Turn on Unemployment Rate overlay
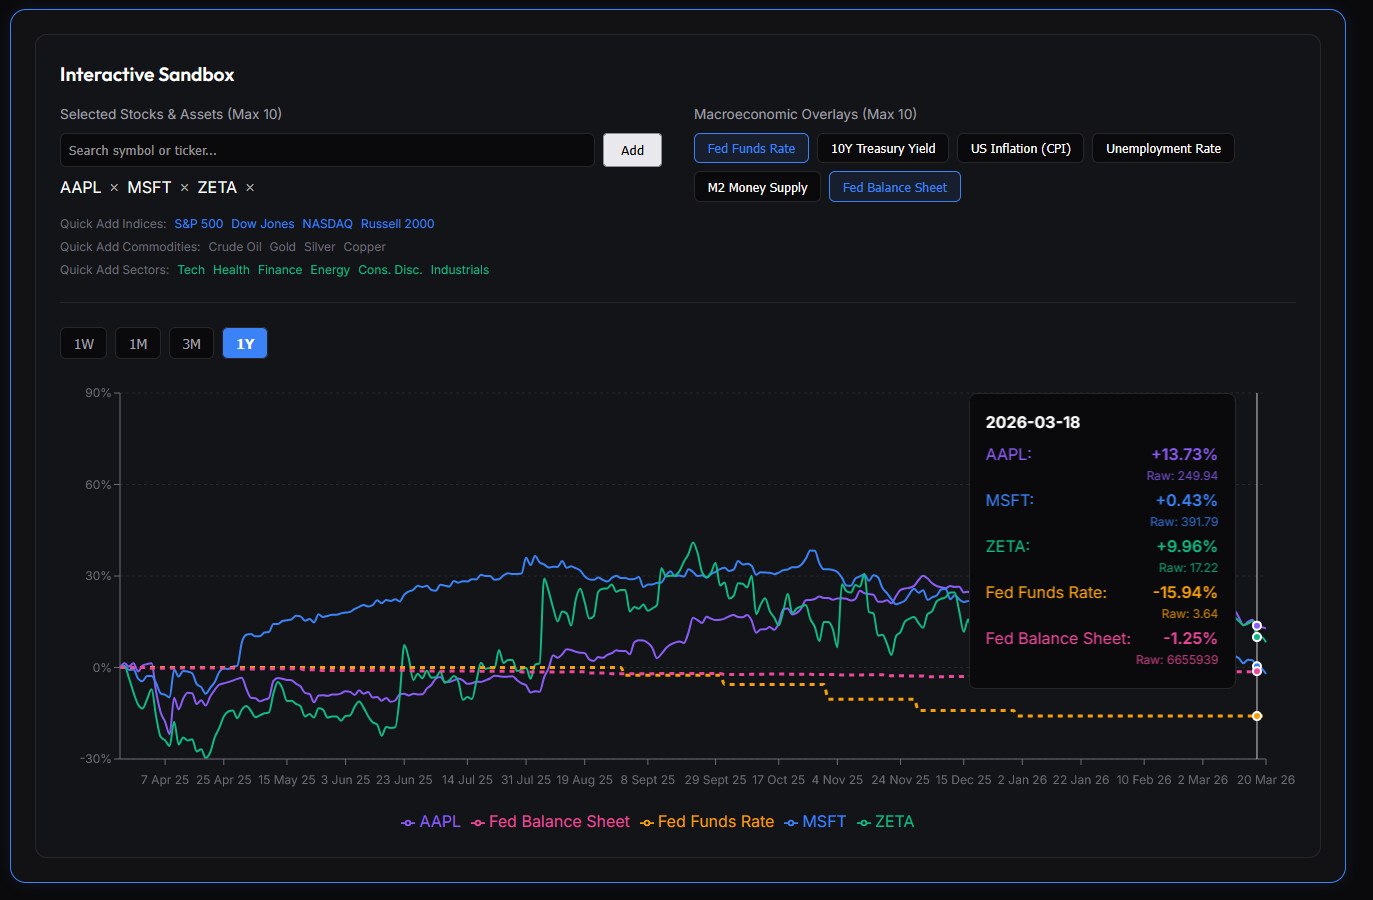The width and height of the screenshot is (1373, 900). point(1163,149)
